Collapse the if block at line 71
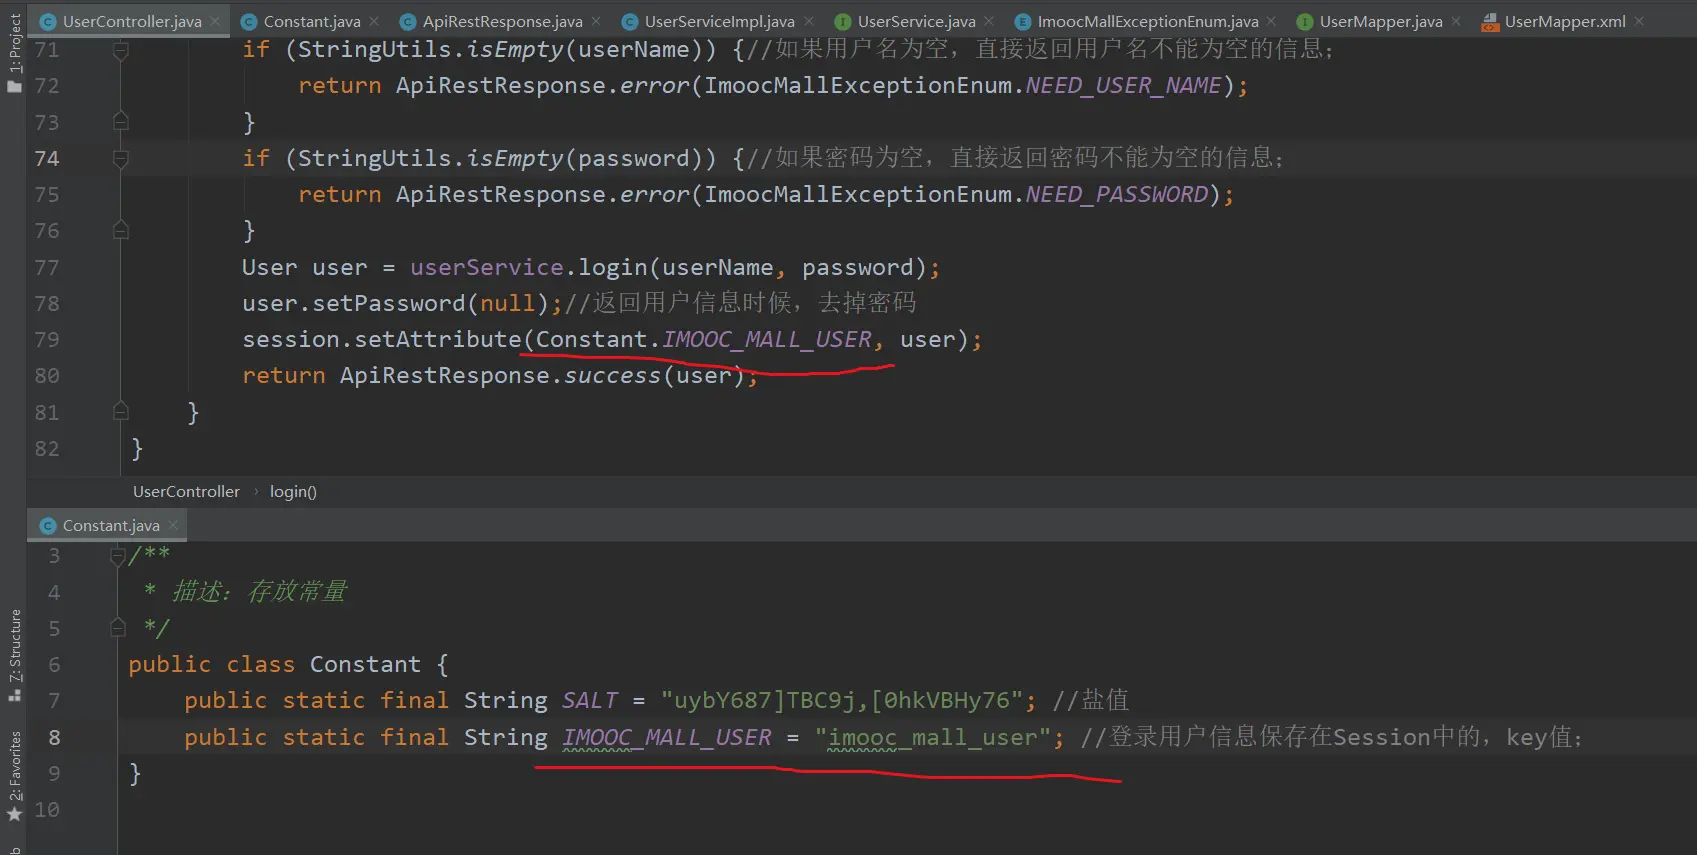 tap(121, 50)
